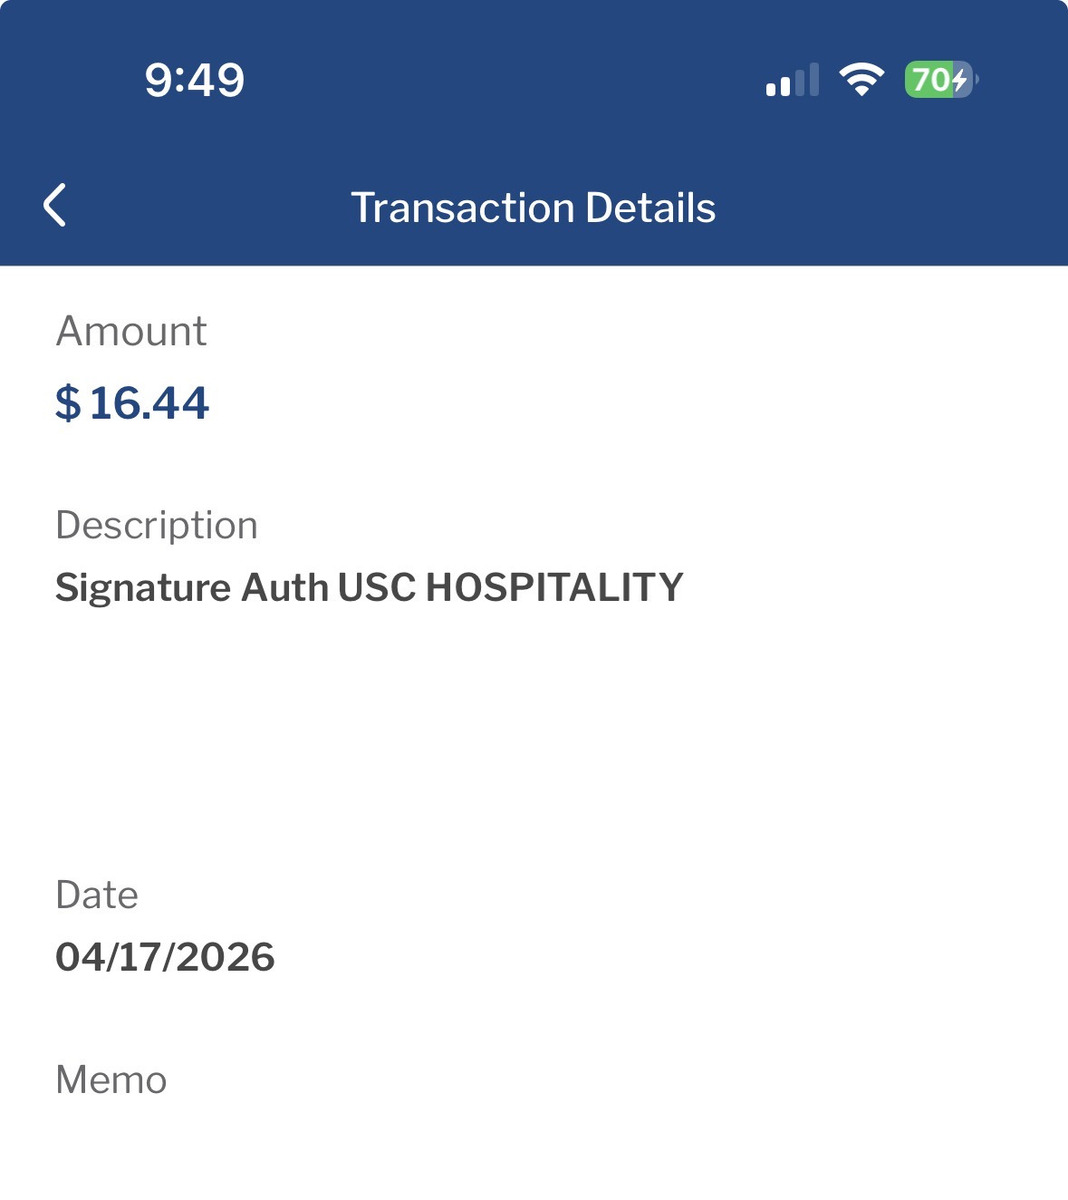The height and width of the screenshot is (1200, 1068).
Task: Tap the cellular signal strength icon
Action: point(792,80)
